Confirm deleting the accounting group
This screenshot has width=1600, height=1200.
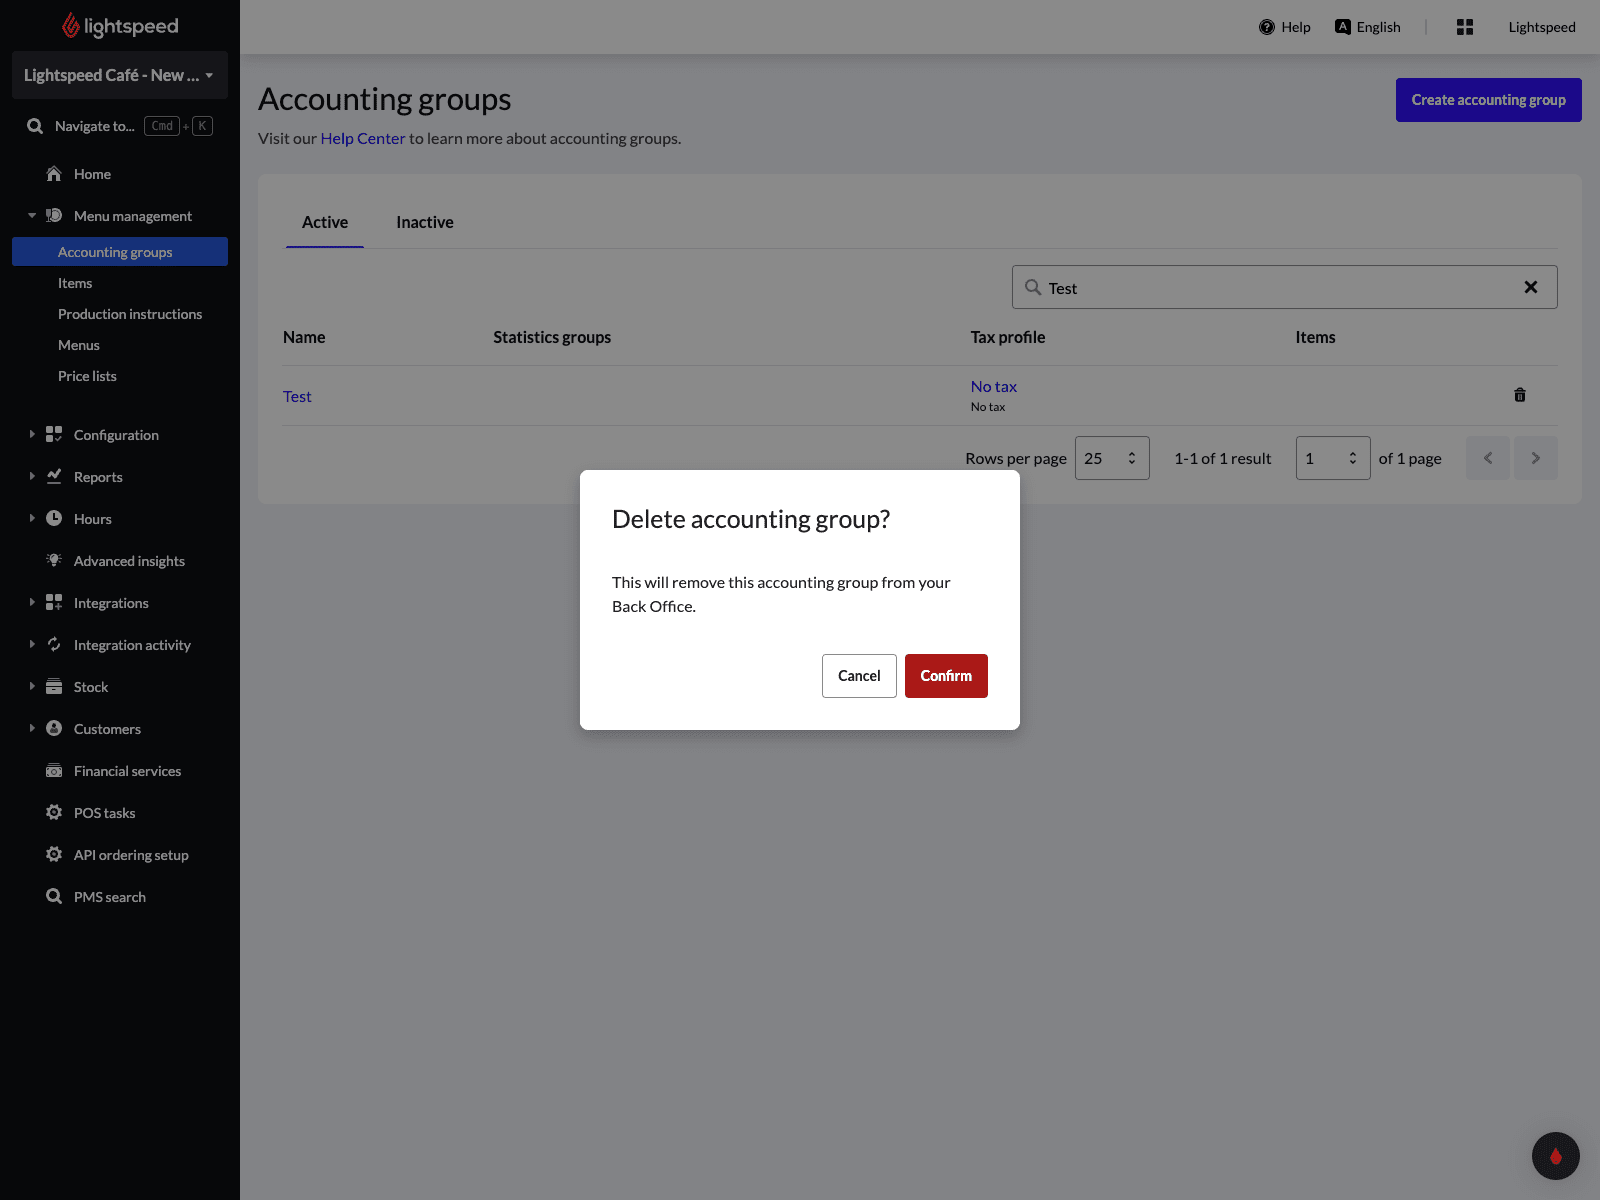[x=945, y=676]
